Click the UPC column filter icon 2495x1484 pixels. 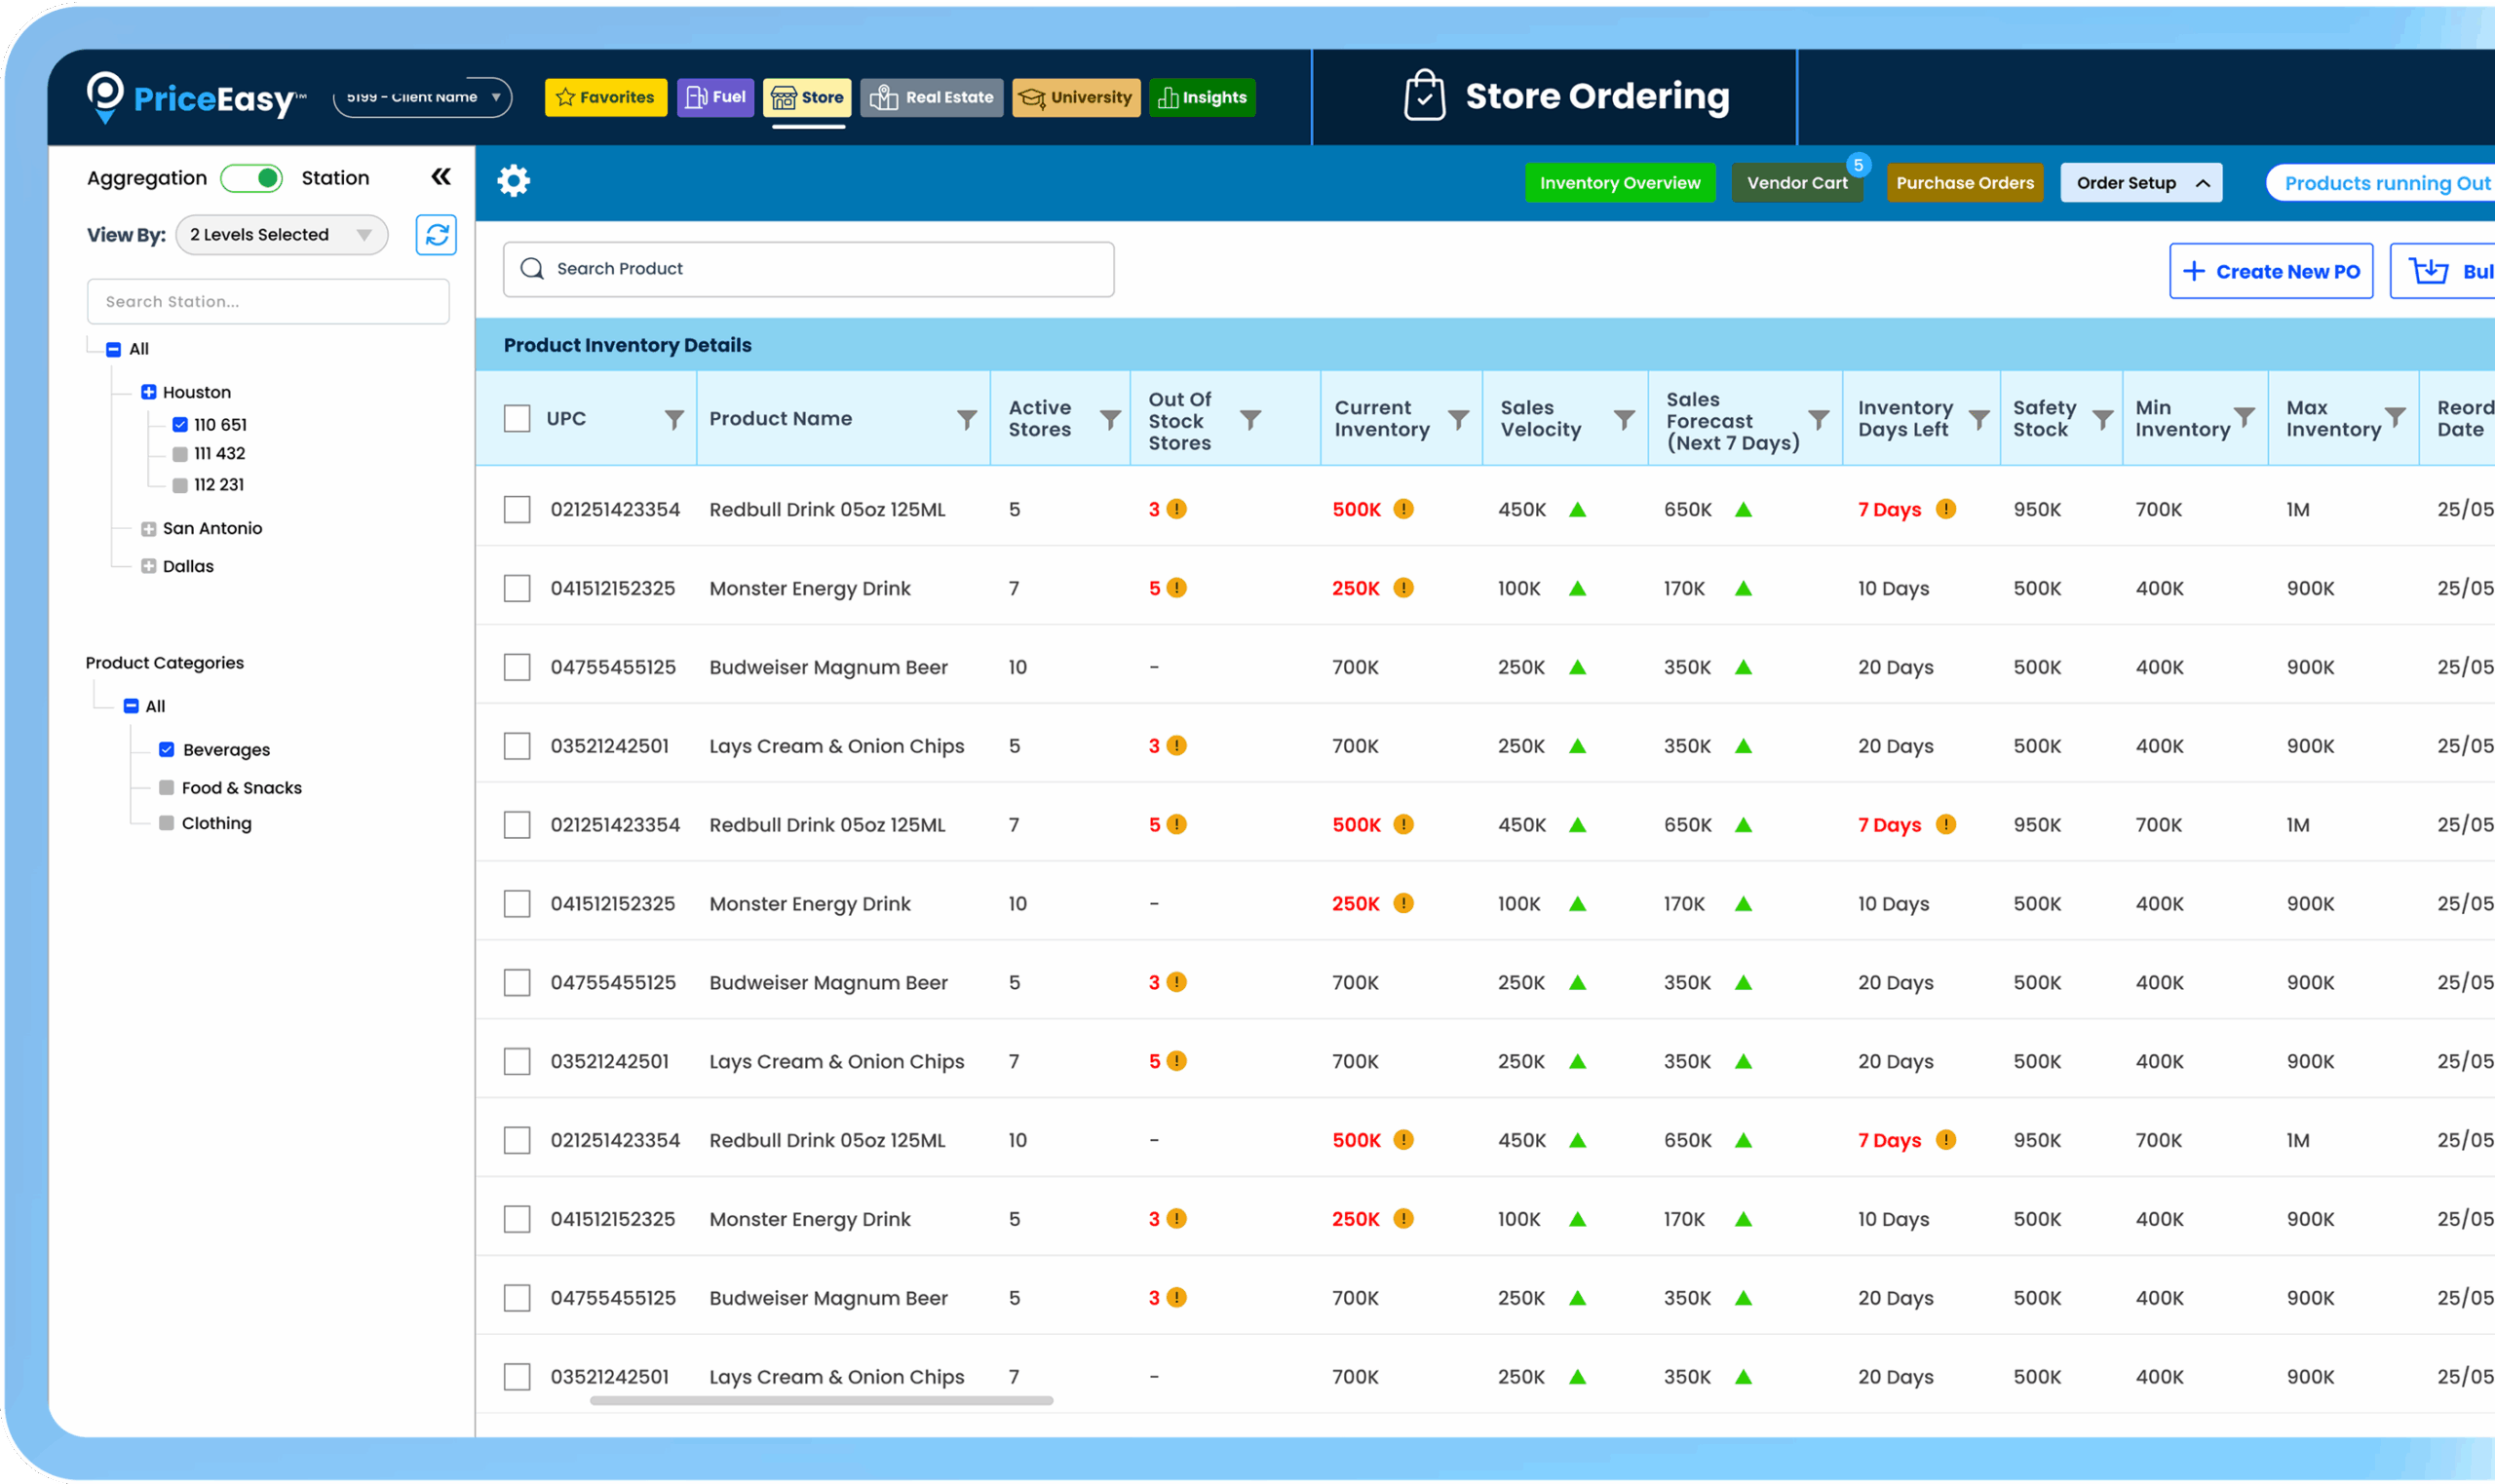coord(674,419)
